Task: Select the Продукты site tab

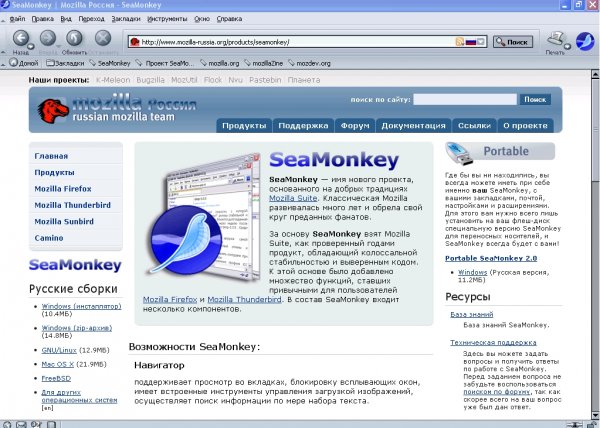Action: coord(244,125)
